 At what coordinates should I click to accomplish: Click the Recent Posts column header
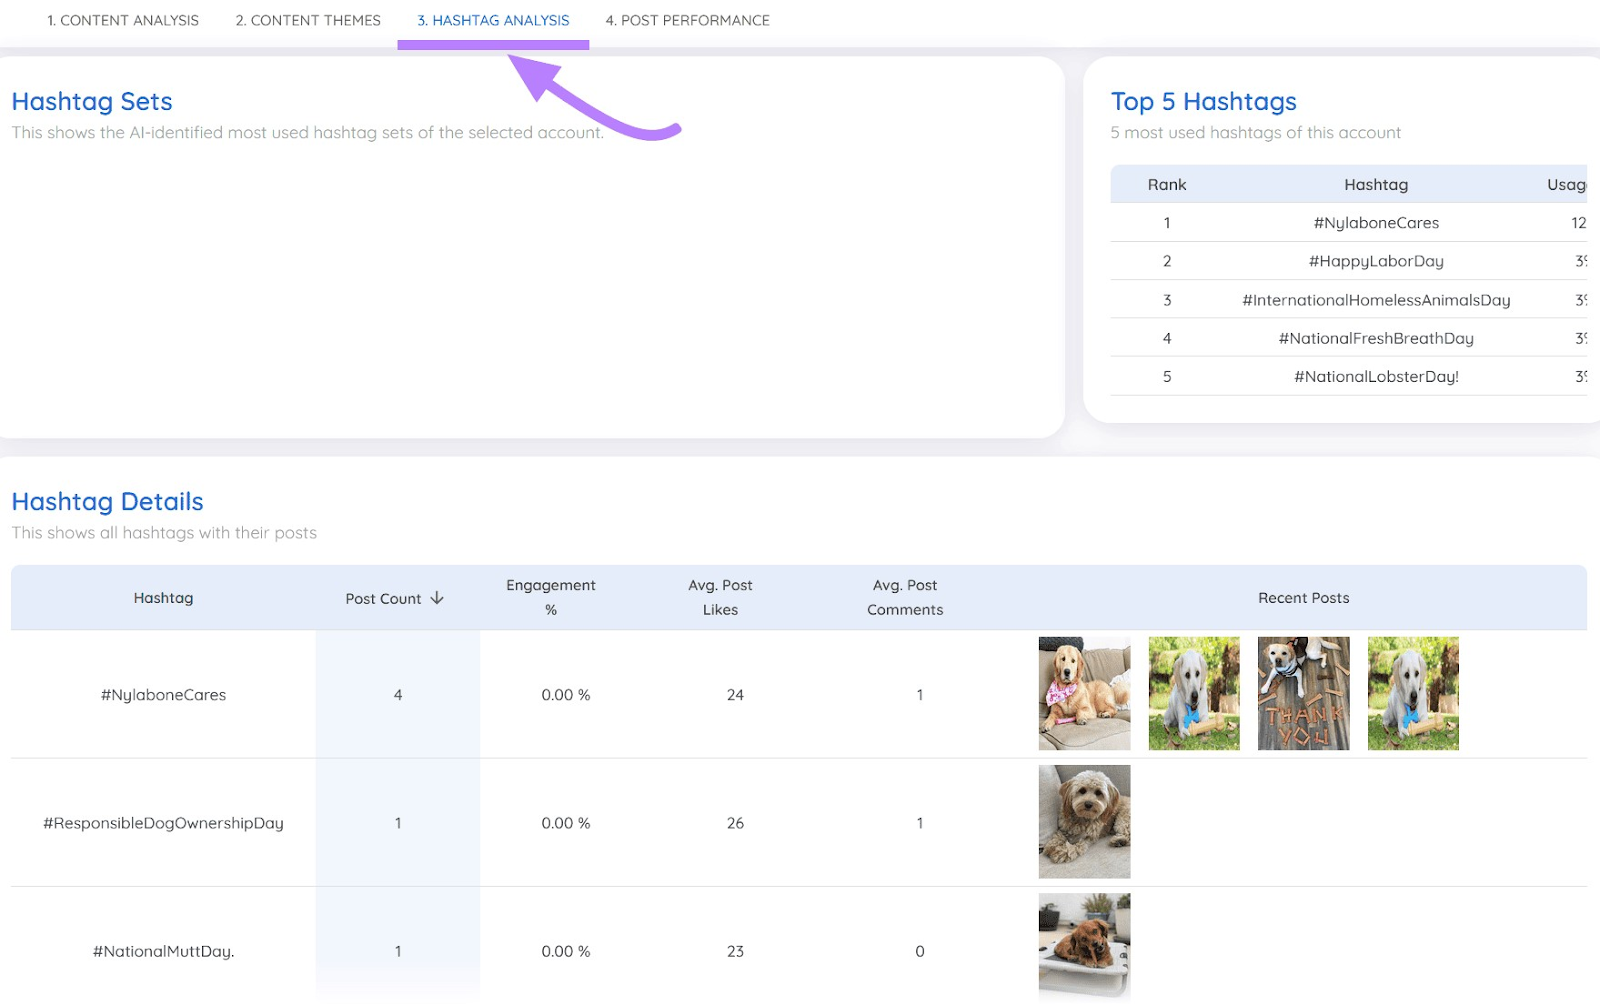coord(1303,598)
